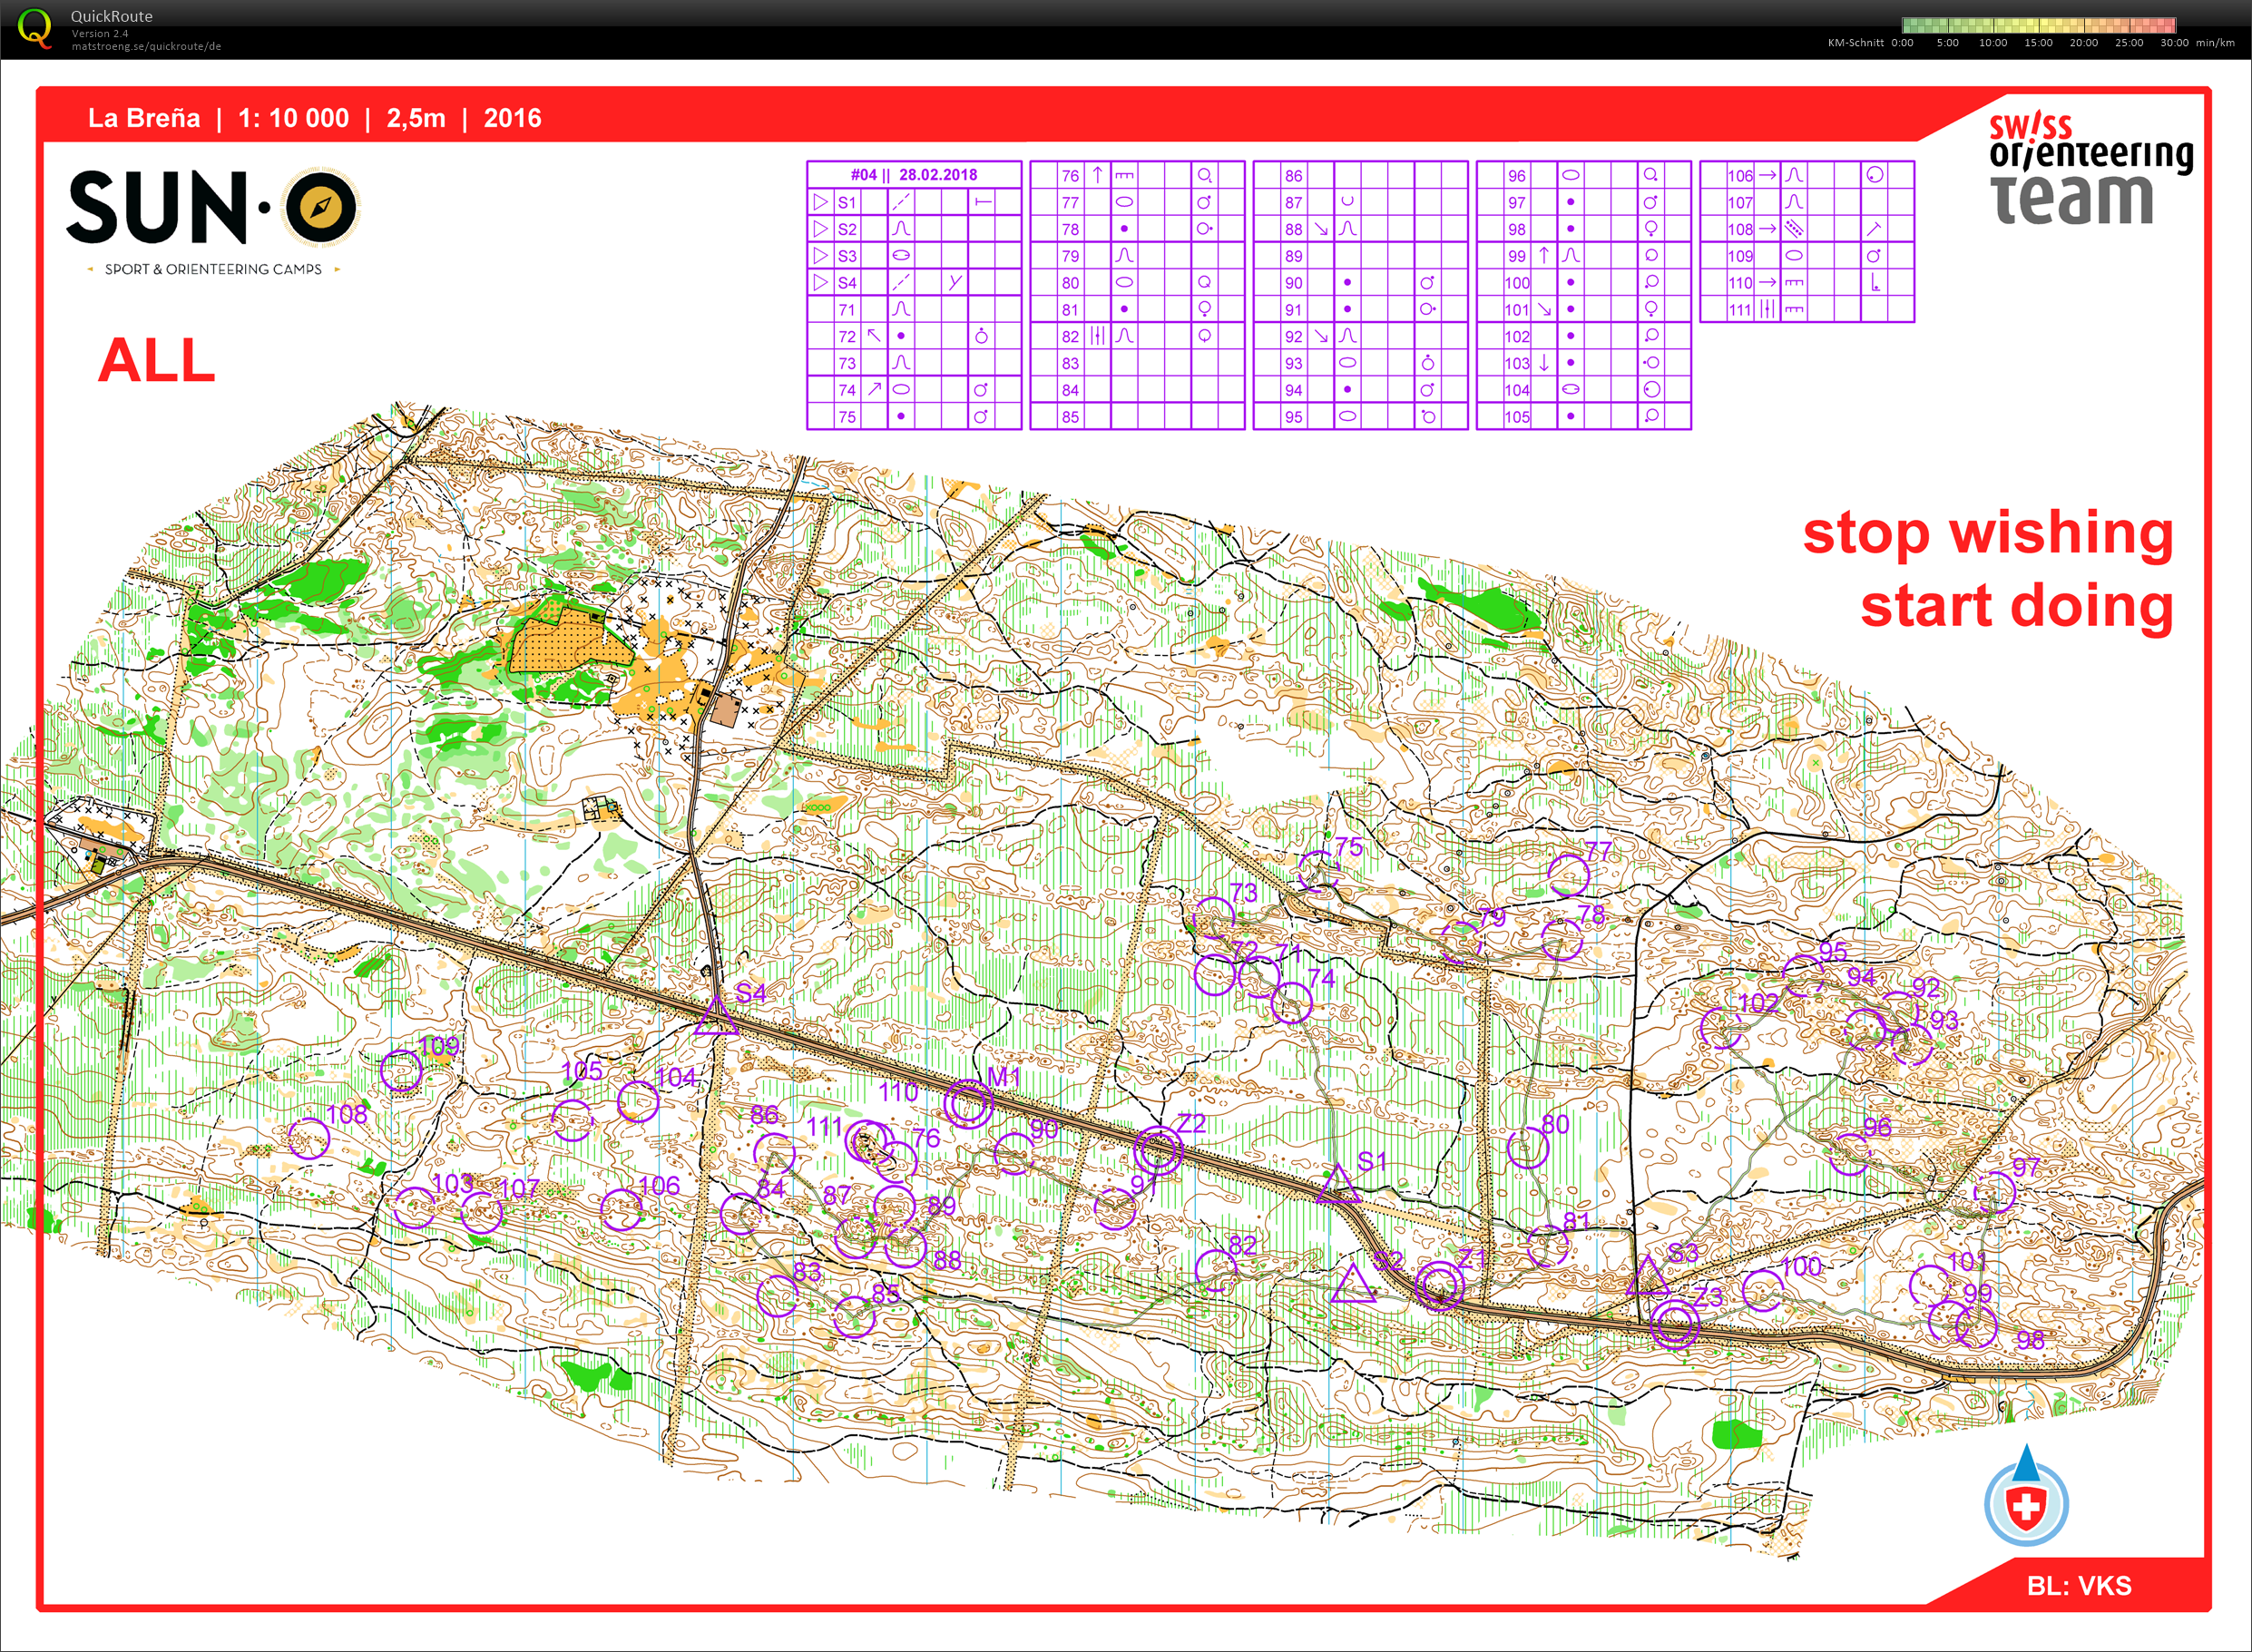Click the BL: VKS label

tap(2079, 1586)
